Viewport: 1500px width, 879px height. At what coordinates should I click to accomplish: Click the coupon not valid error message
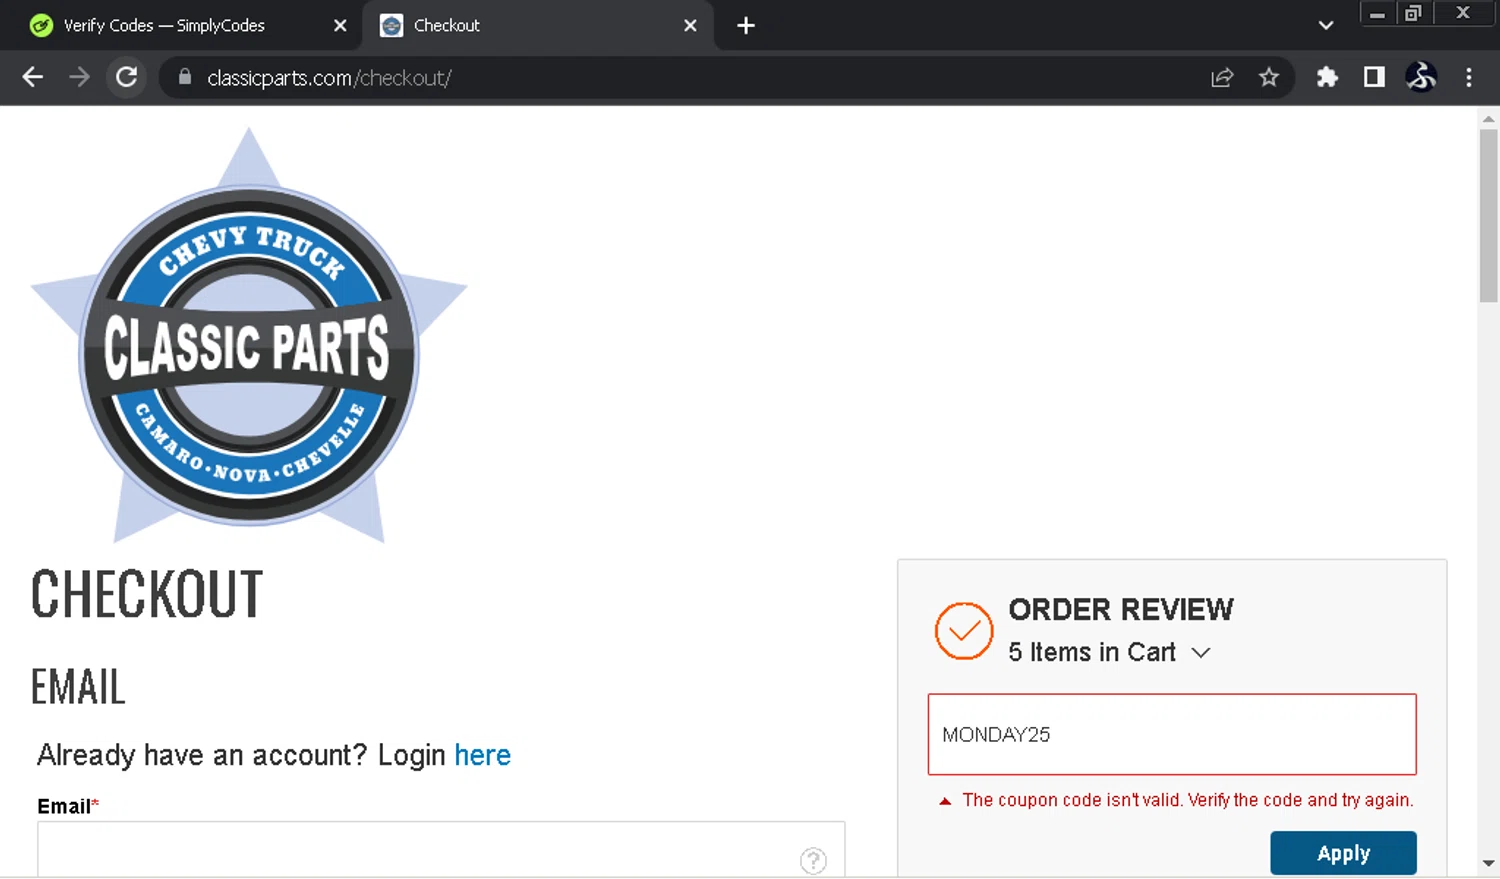[x=1187, y=800]
